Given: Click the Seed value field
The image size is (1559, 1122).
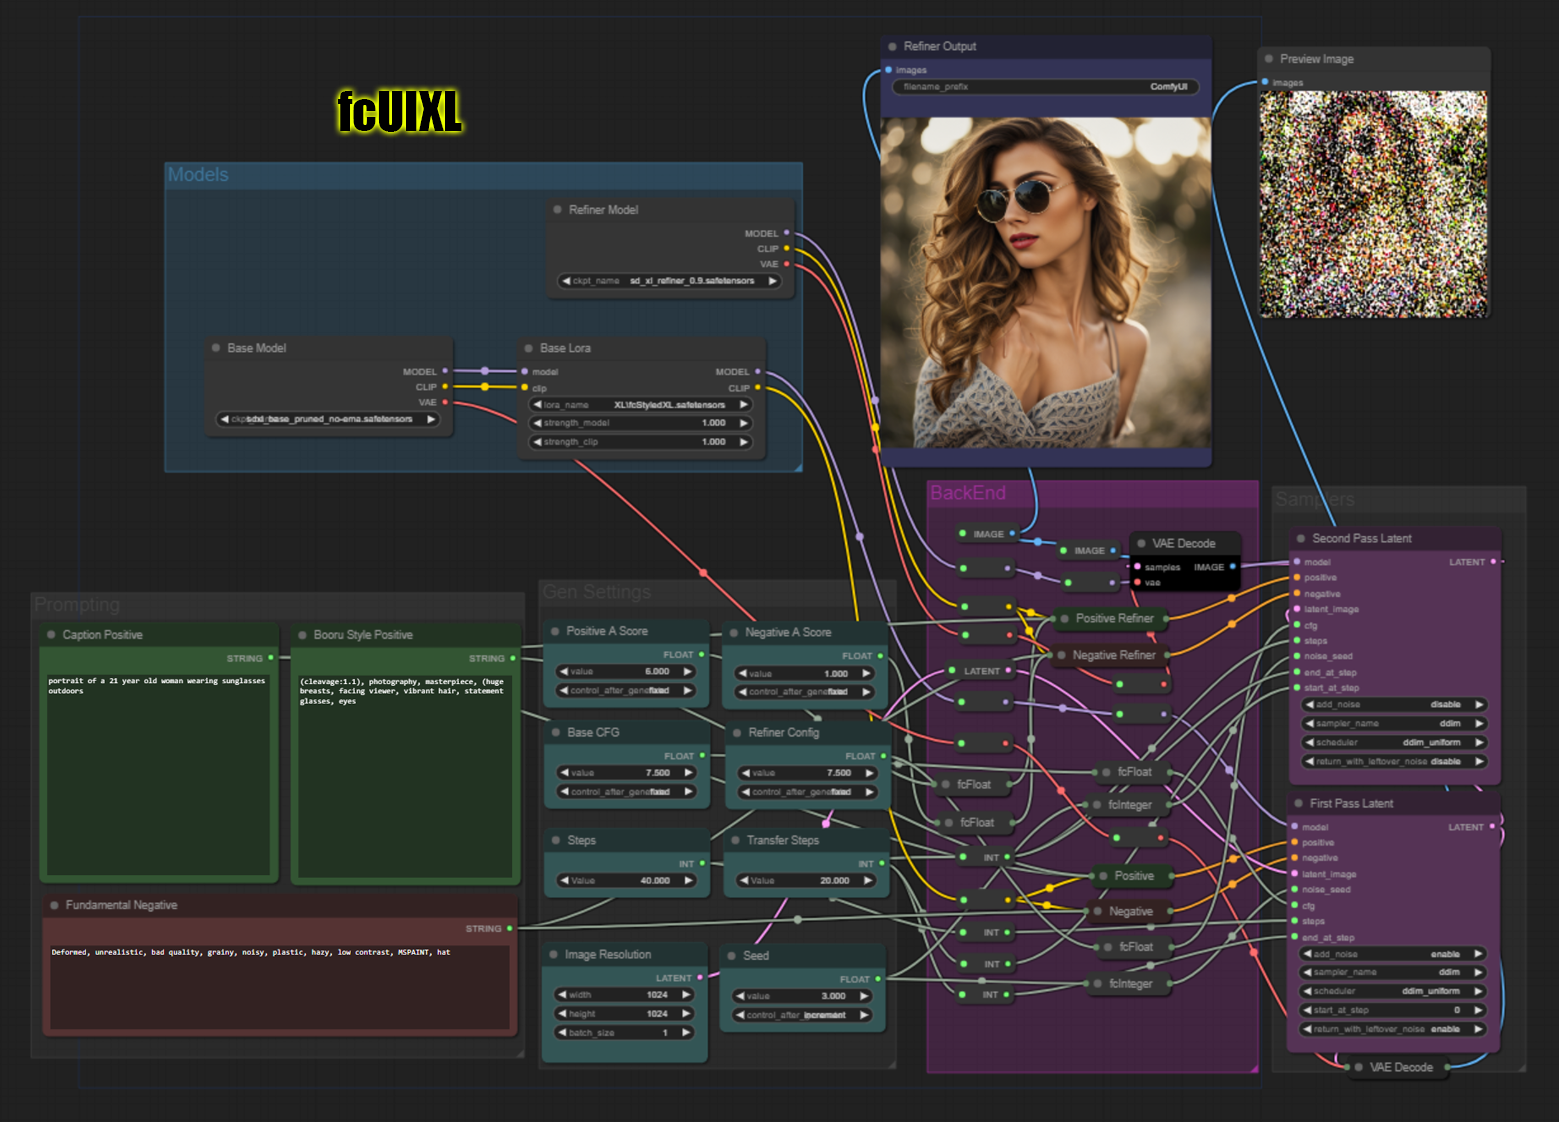Looking at the screenshot, I should [802, 996].
